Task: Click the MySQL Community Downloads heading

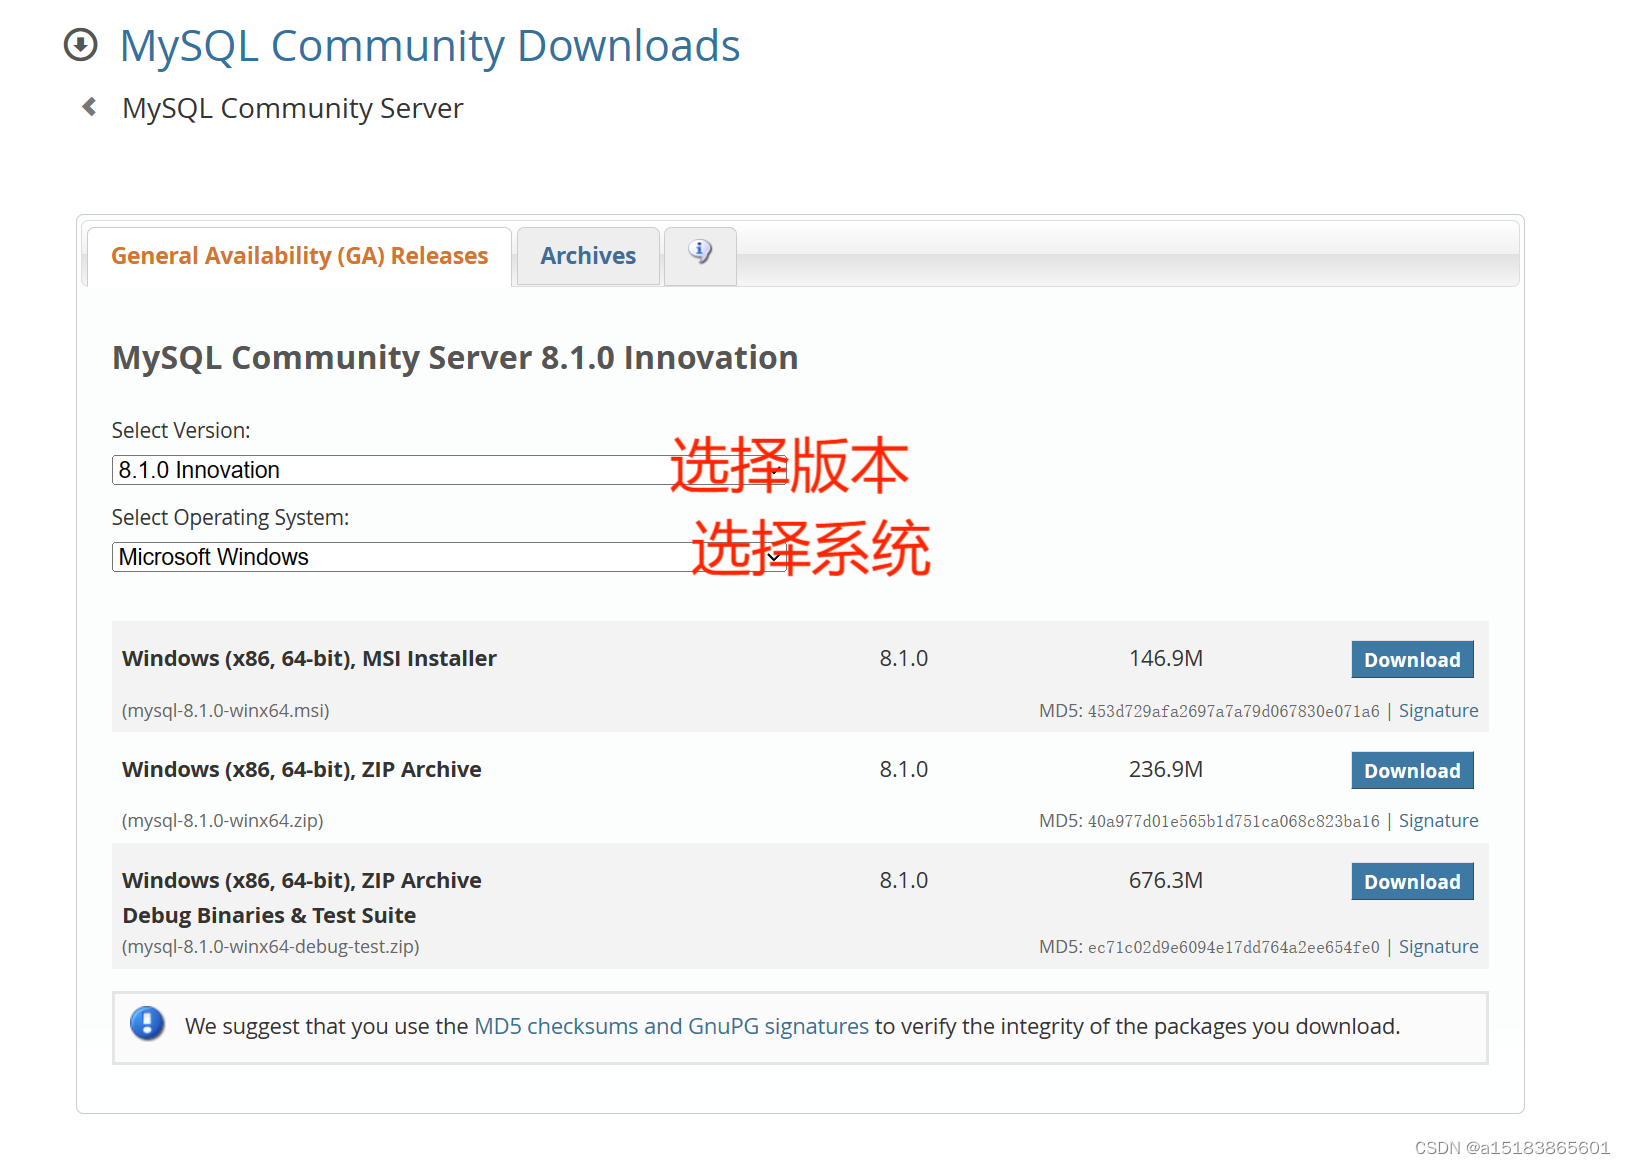Action: coord(430,46)
